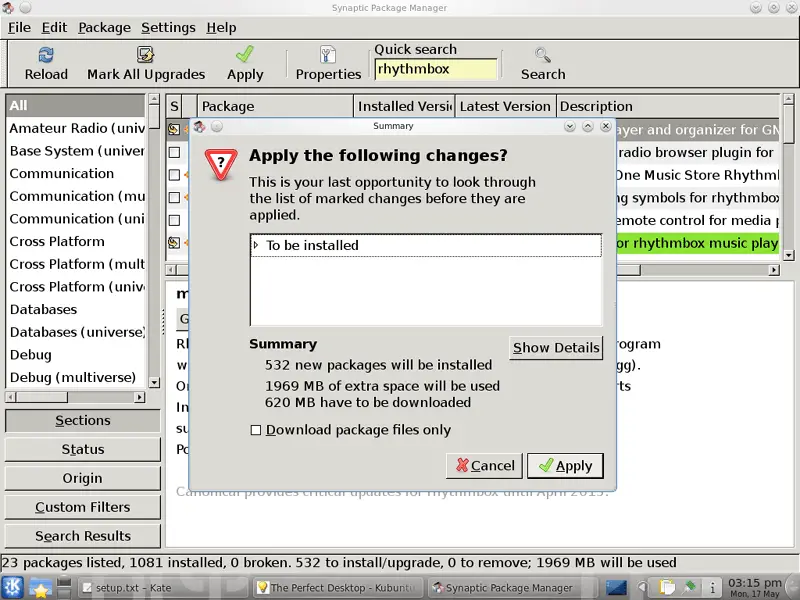Click the red X Cancel button
This screenshot has height=600, width=800.
pos(484,465)
